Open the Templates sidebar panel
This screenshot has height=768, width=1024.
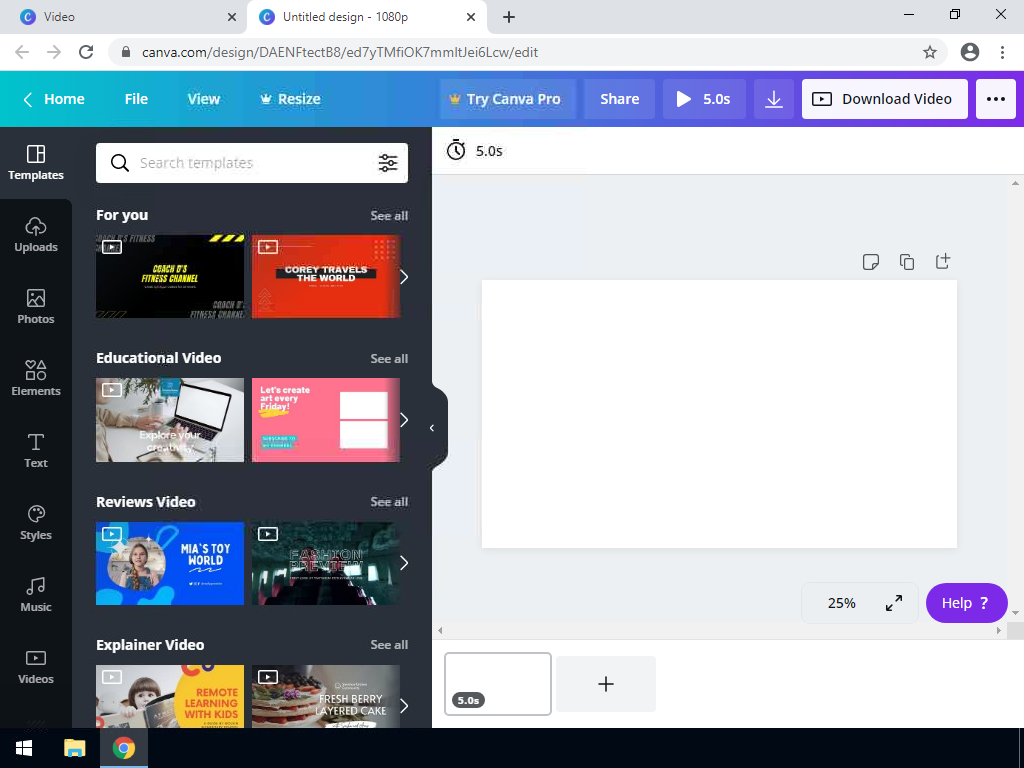coord(36,163)
